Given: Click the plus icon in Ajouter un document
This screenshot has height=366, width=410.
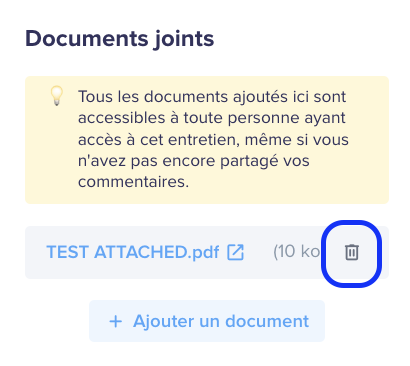Looking at the screenshot, I should [x=116, y=322].
